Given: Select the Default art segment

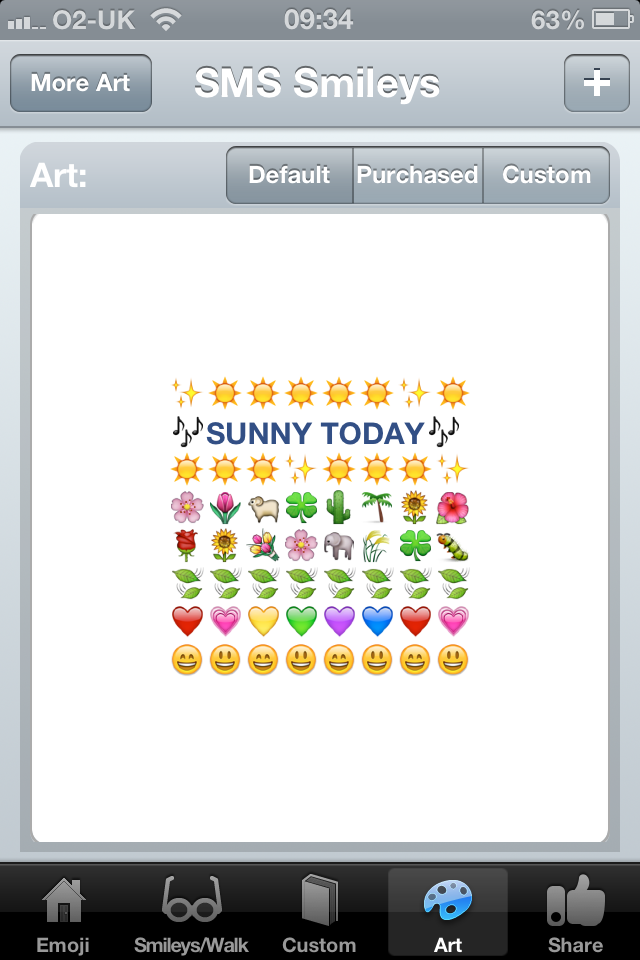Looking at the screenshot, I should tap(290, 175).
